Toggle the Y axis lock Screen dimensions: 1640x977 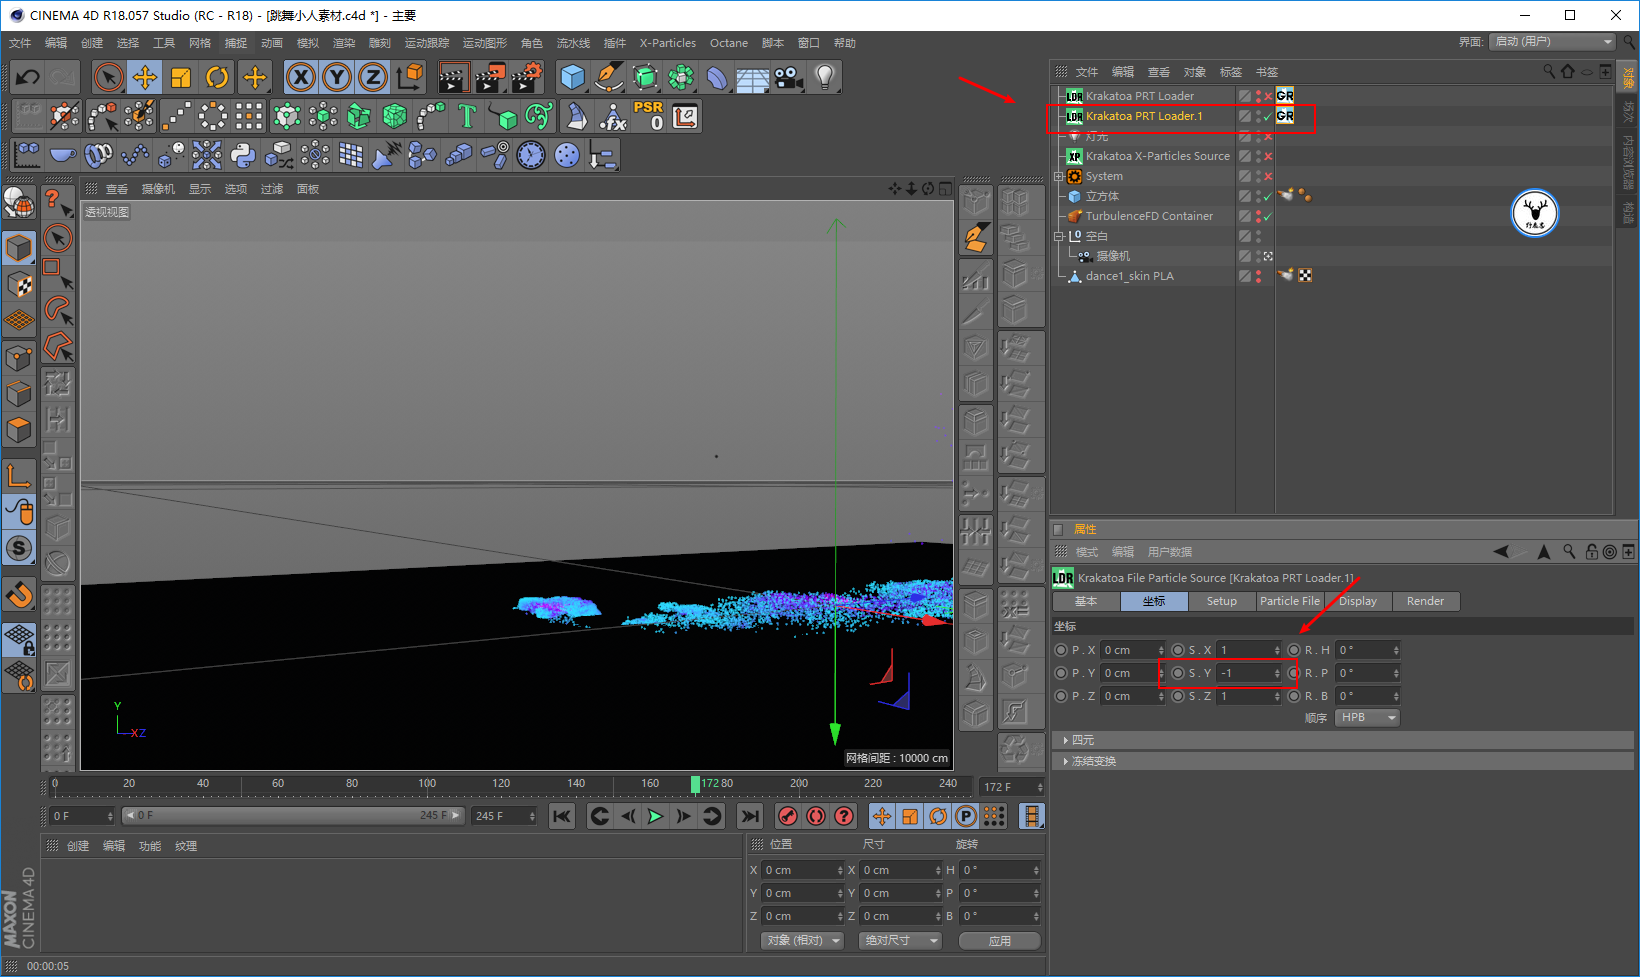[x=337, y=77]
